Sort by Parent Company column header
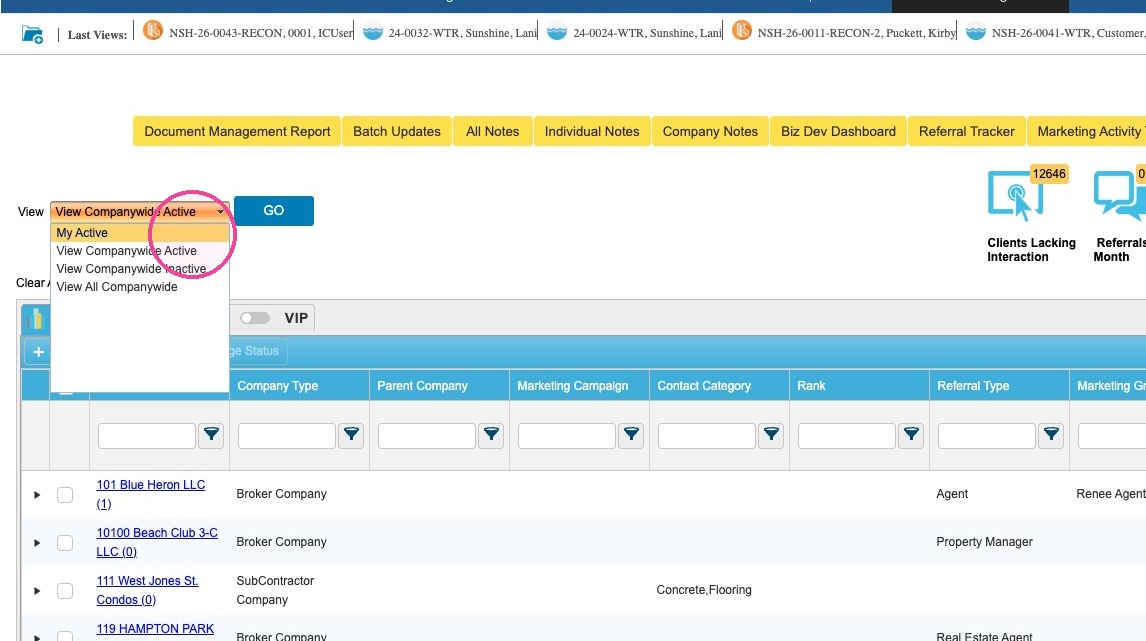1146x641 pixels. 422,385
